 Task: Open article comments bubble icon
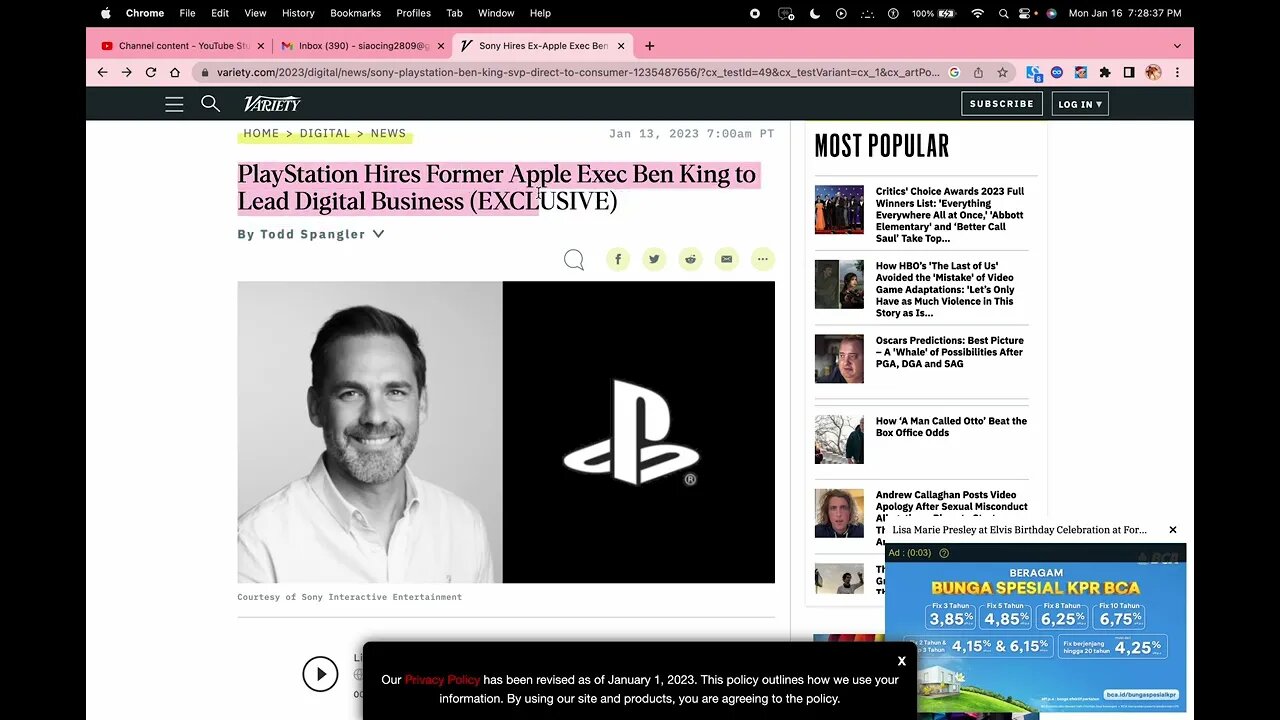574,260
